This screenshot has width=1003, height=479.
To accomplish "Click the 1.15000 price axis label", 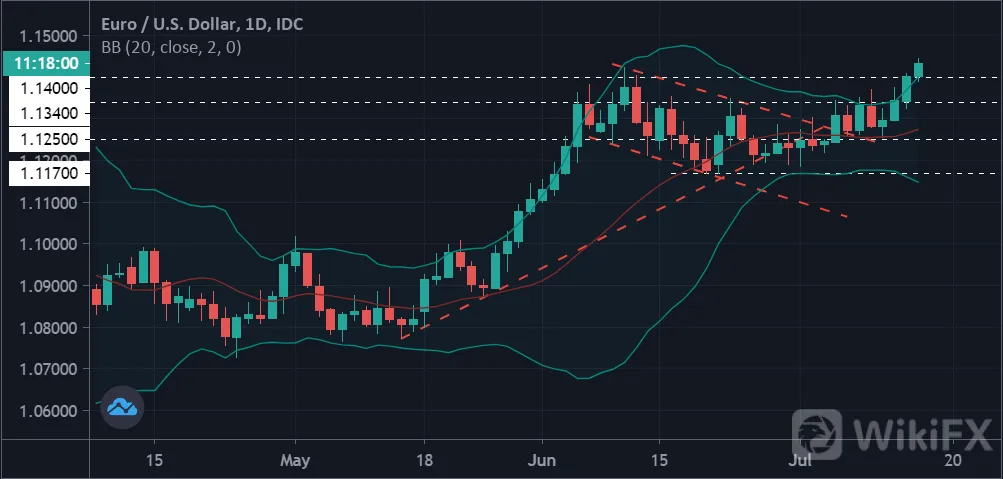I will pyautogui.click(x=47, y=36).
